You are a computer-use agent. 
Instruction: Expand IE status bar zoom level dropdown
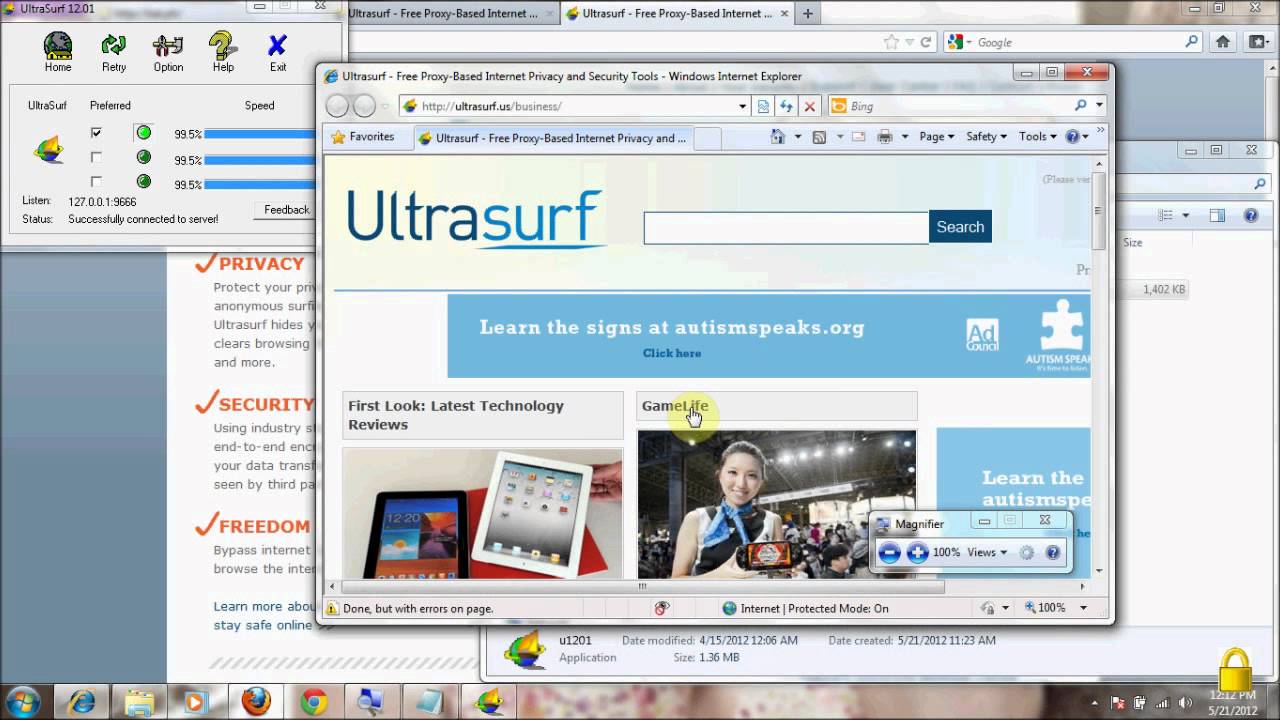1083,608
